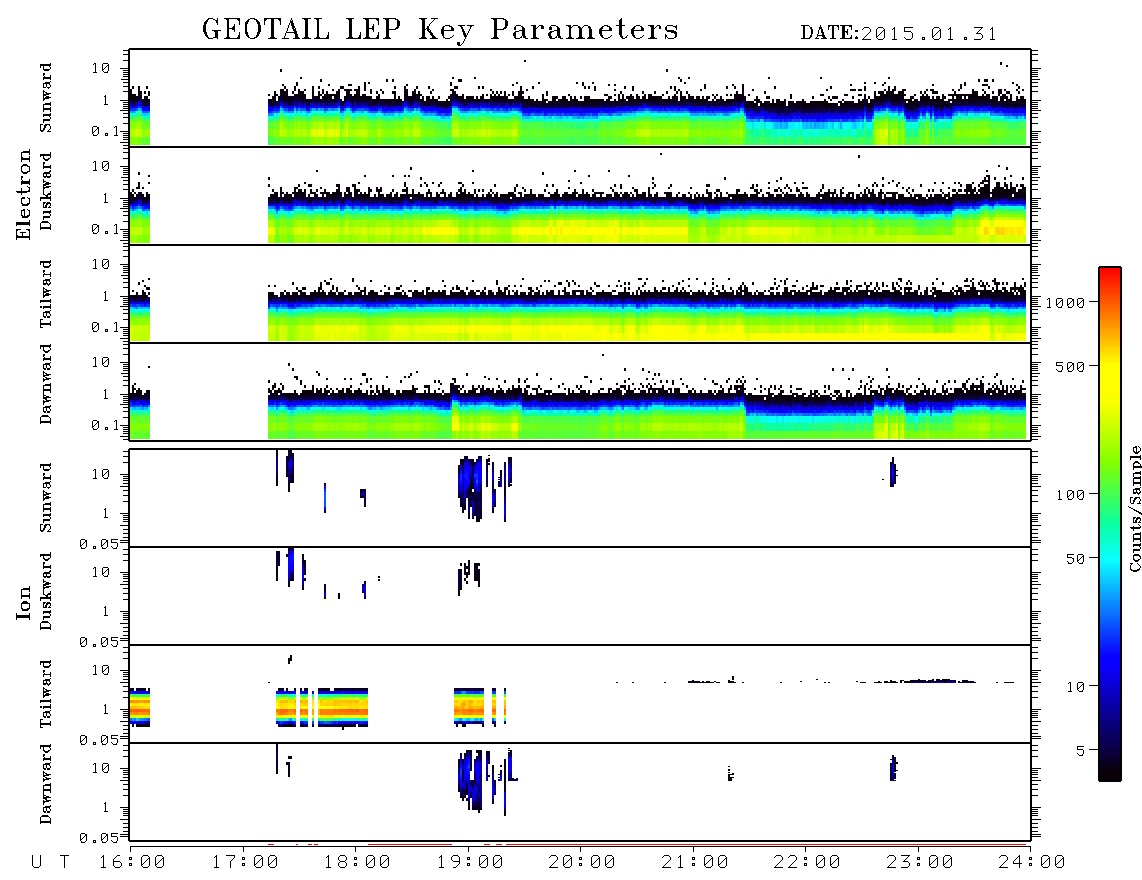
Task: Click the "1000" colorbar tick value
Action: [1066, 303]
